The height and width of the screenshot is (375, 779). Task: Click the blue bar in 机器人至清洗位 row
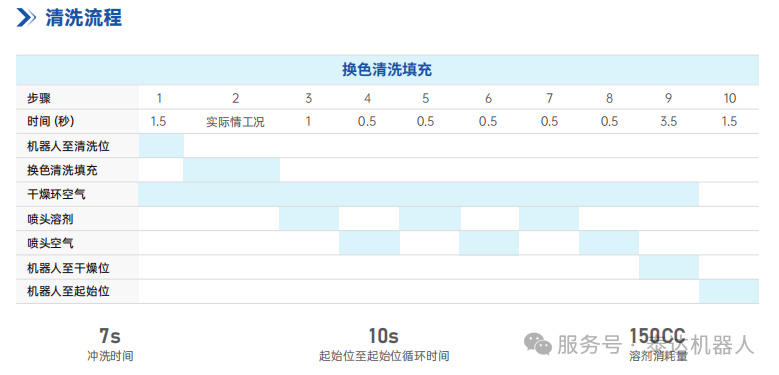click(161, 146)
